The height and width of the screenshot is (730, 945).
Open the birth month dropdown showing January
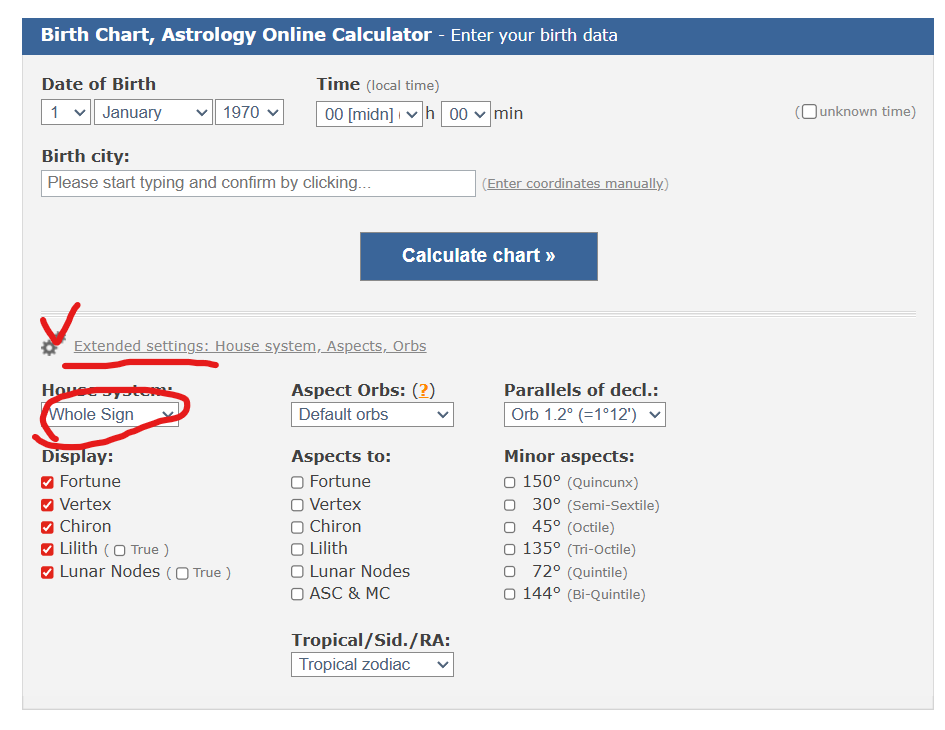[154, 113]
